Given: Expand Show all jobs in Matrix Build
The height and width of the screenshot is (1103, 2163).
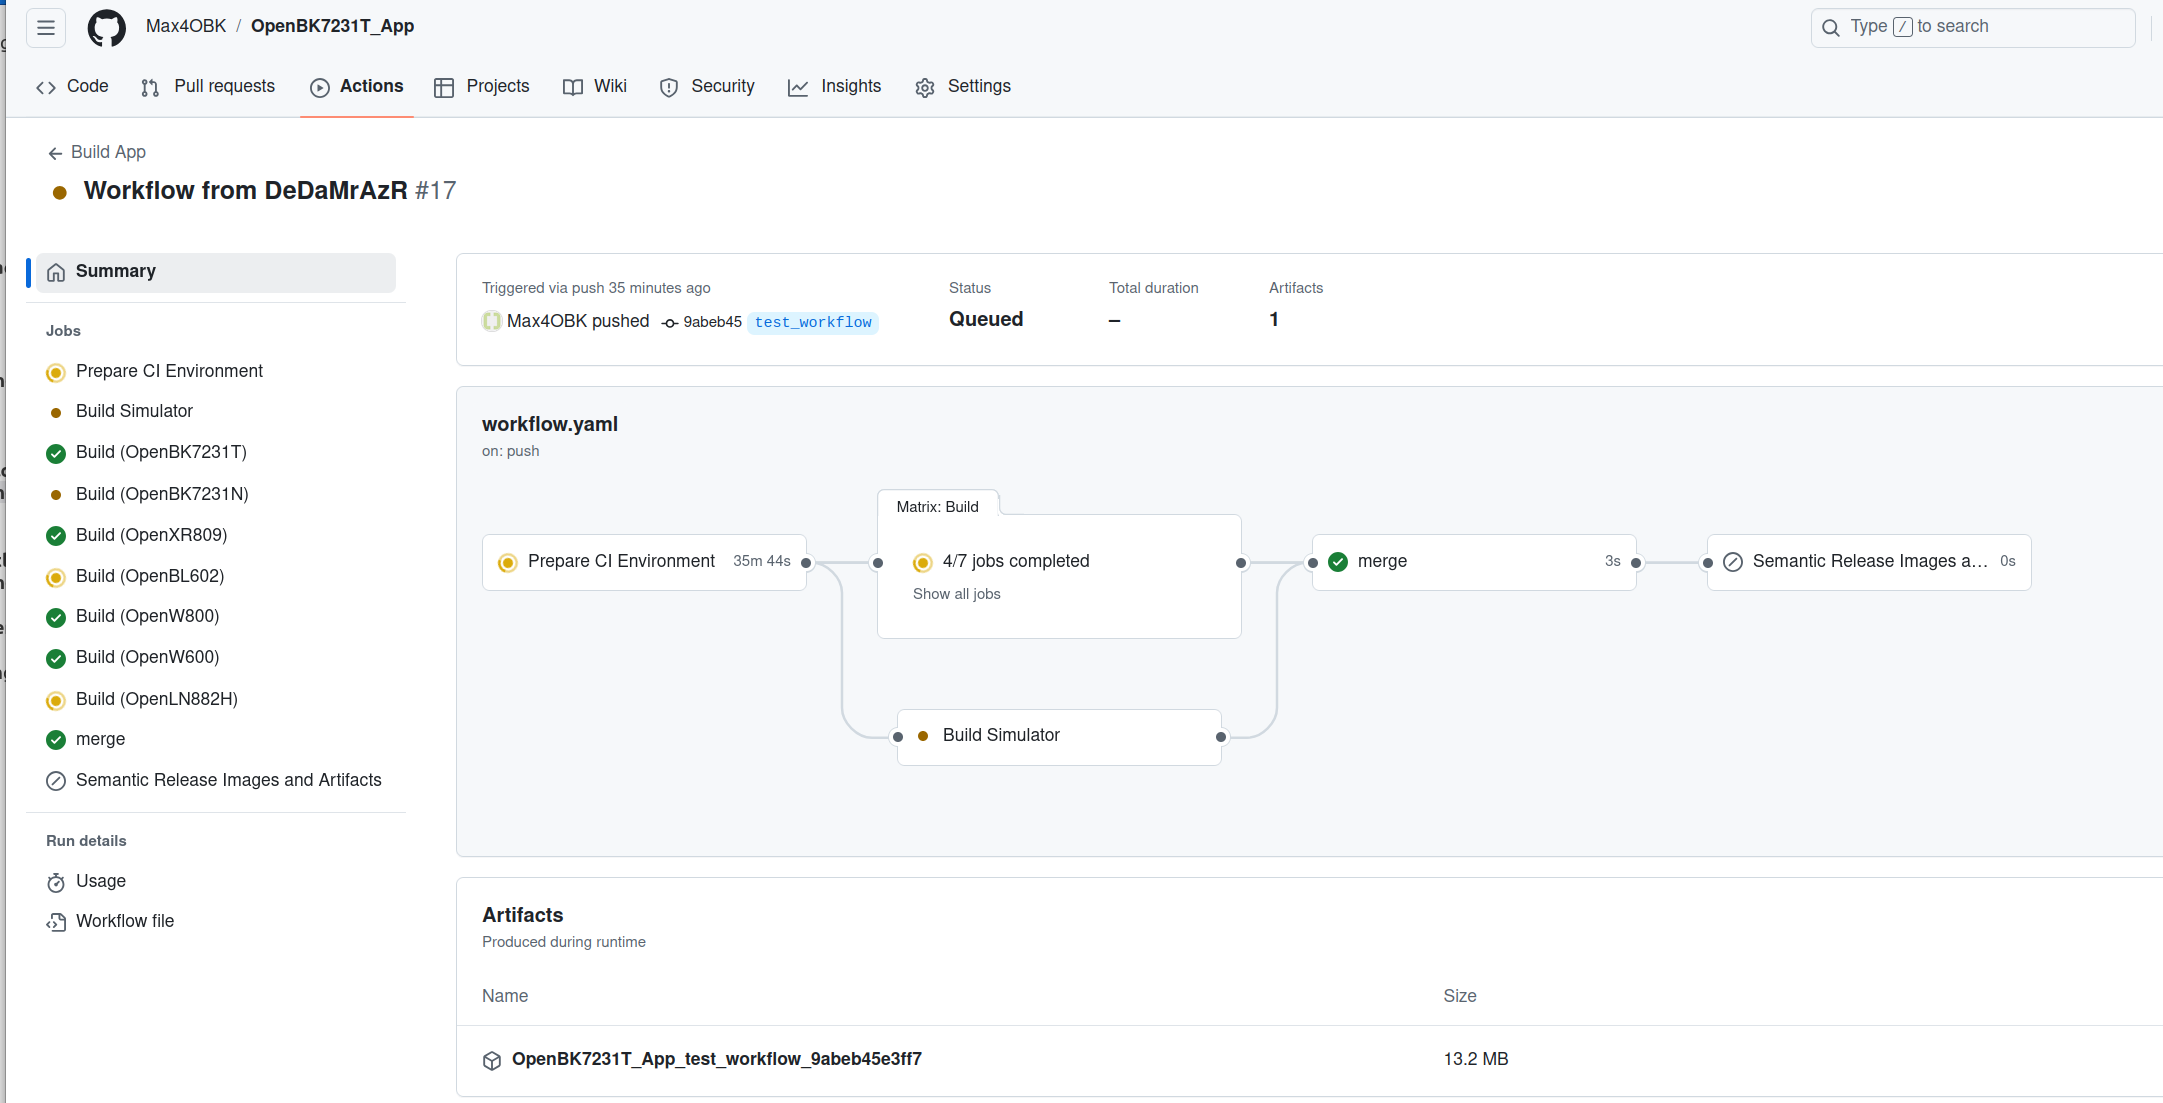Looking at the screenshot, I should coord(956,594).
